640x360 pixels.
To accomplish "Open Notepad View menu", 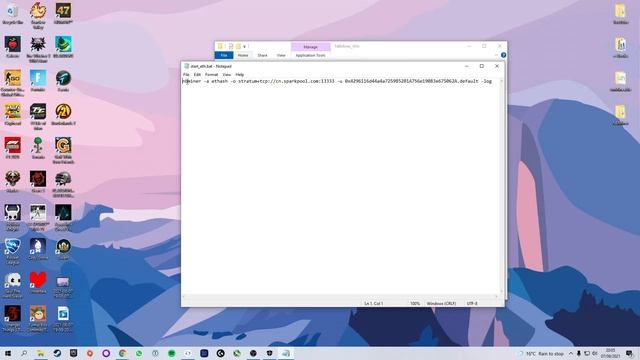I will pos(227,75).
